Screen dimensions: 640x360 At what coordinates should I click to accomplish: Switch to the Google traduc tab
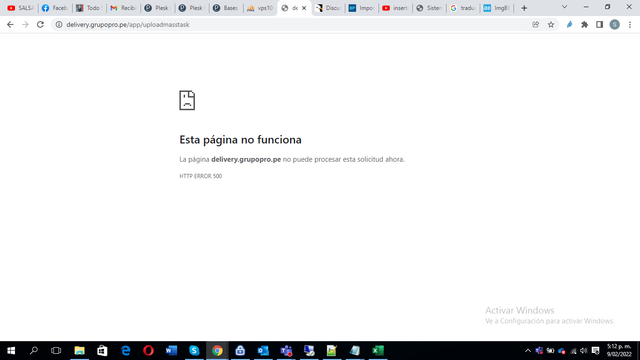[463, 8]
